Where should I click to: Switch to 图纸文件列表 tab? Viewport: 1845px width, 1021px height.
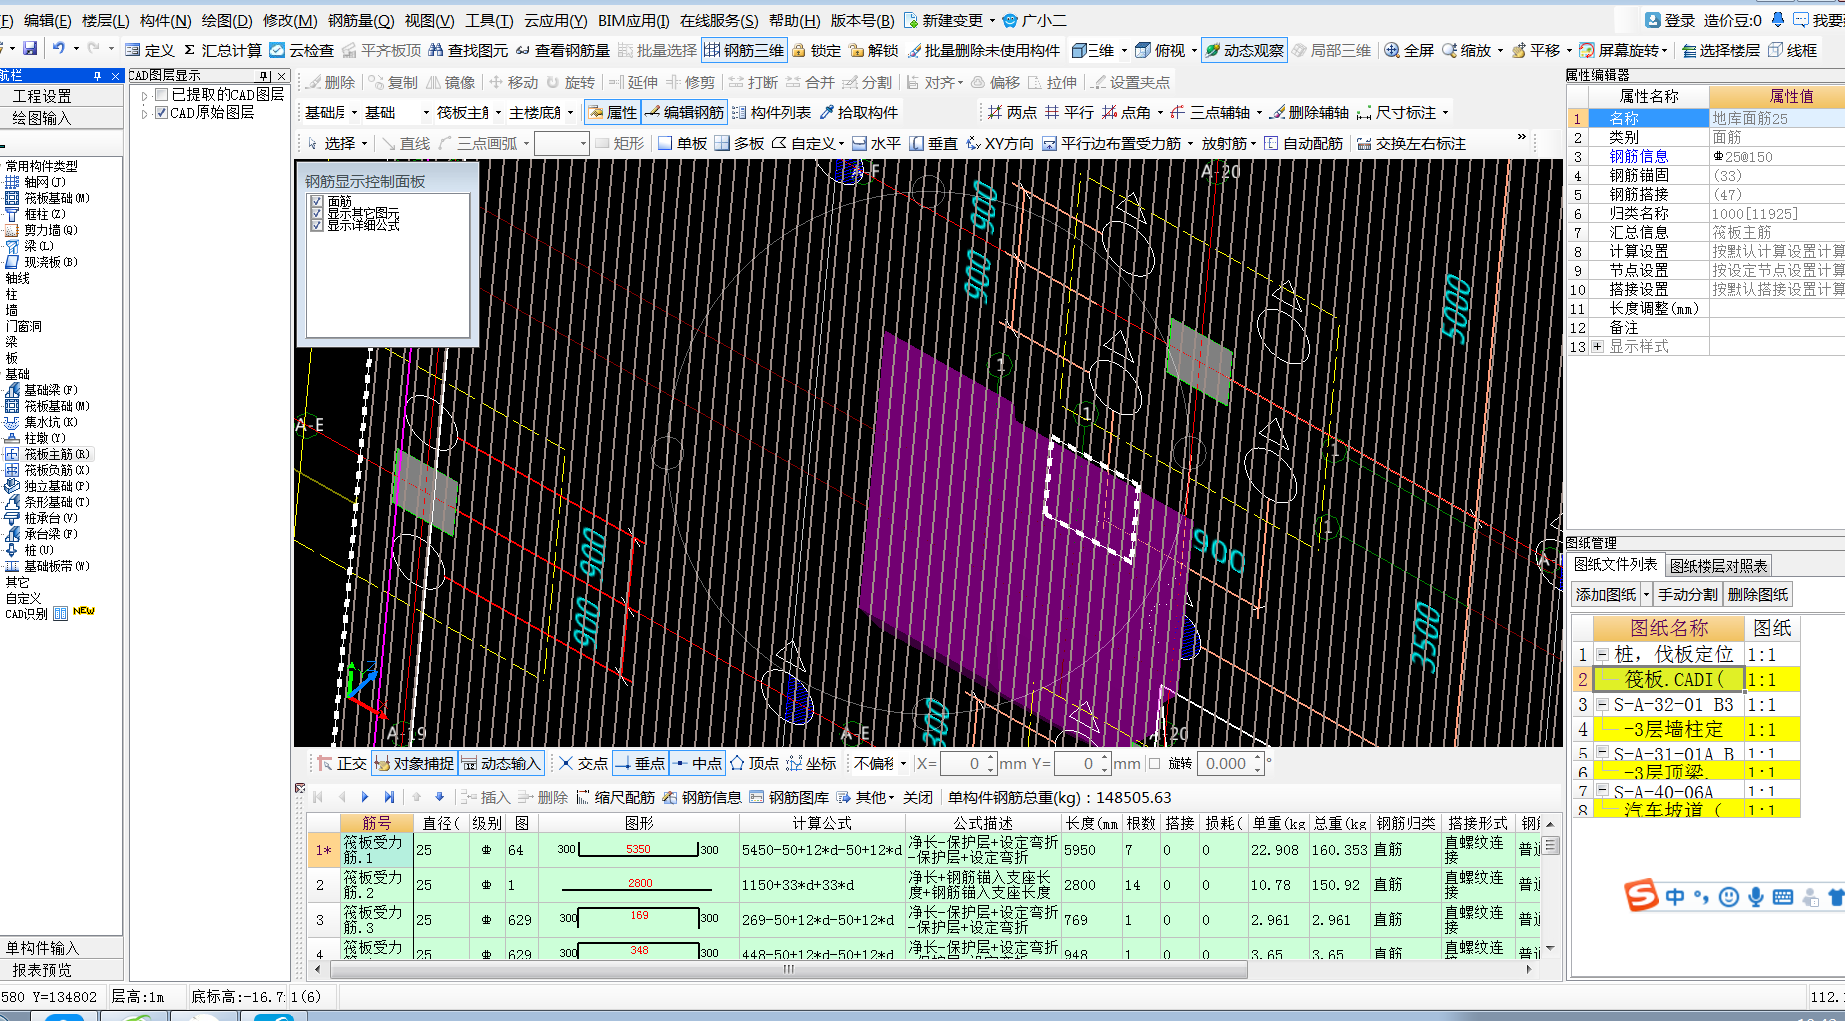tap(1615, 564)
